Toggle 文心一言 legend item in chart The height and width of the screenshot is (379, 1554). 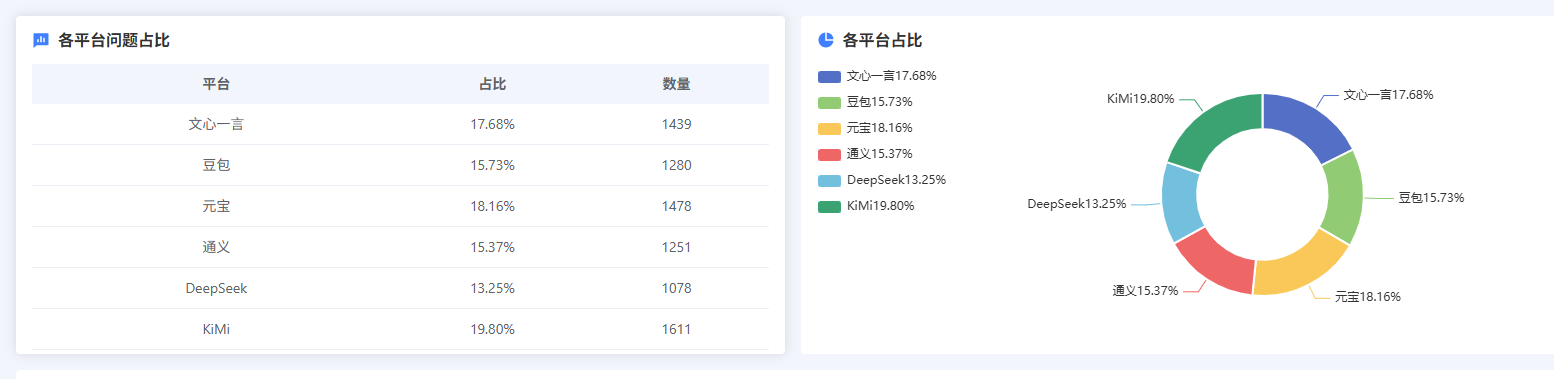pos(877,76)
